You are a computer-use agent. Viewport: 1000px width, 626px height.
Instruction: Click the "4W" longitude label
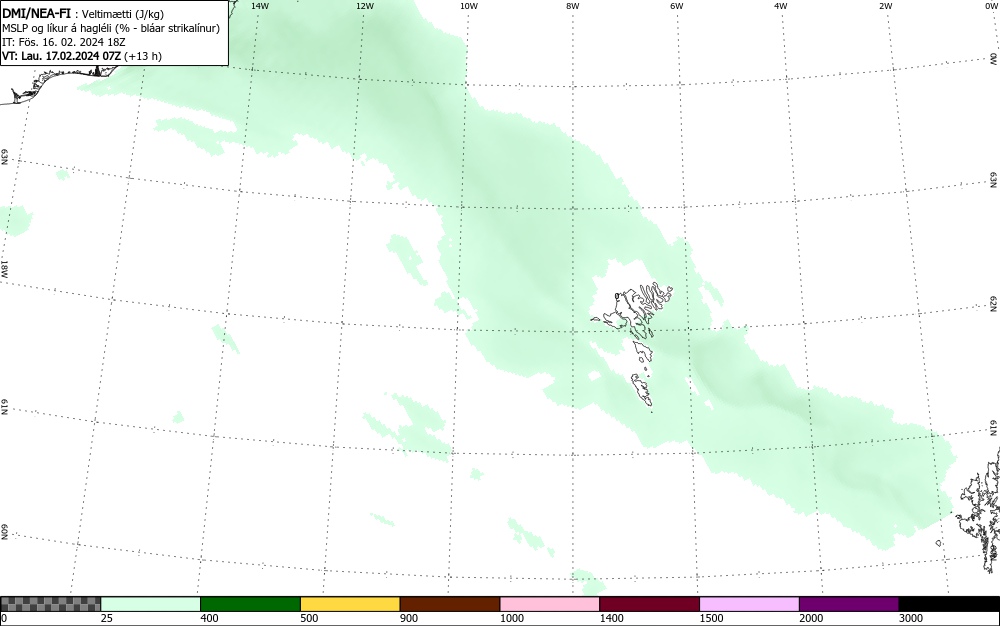pos(781,6)
